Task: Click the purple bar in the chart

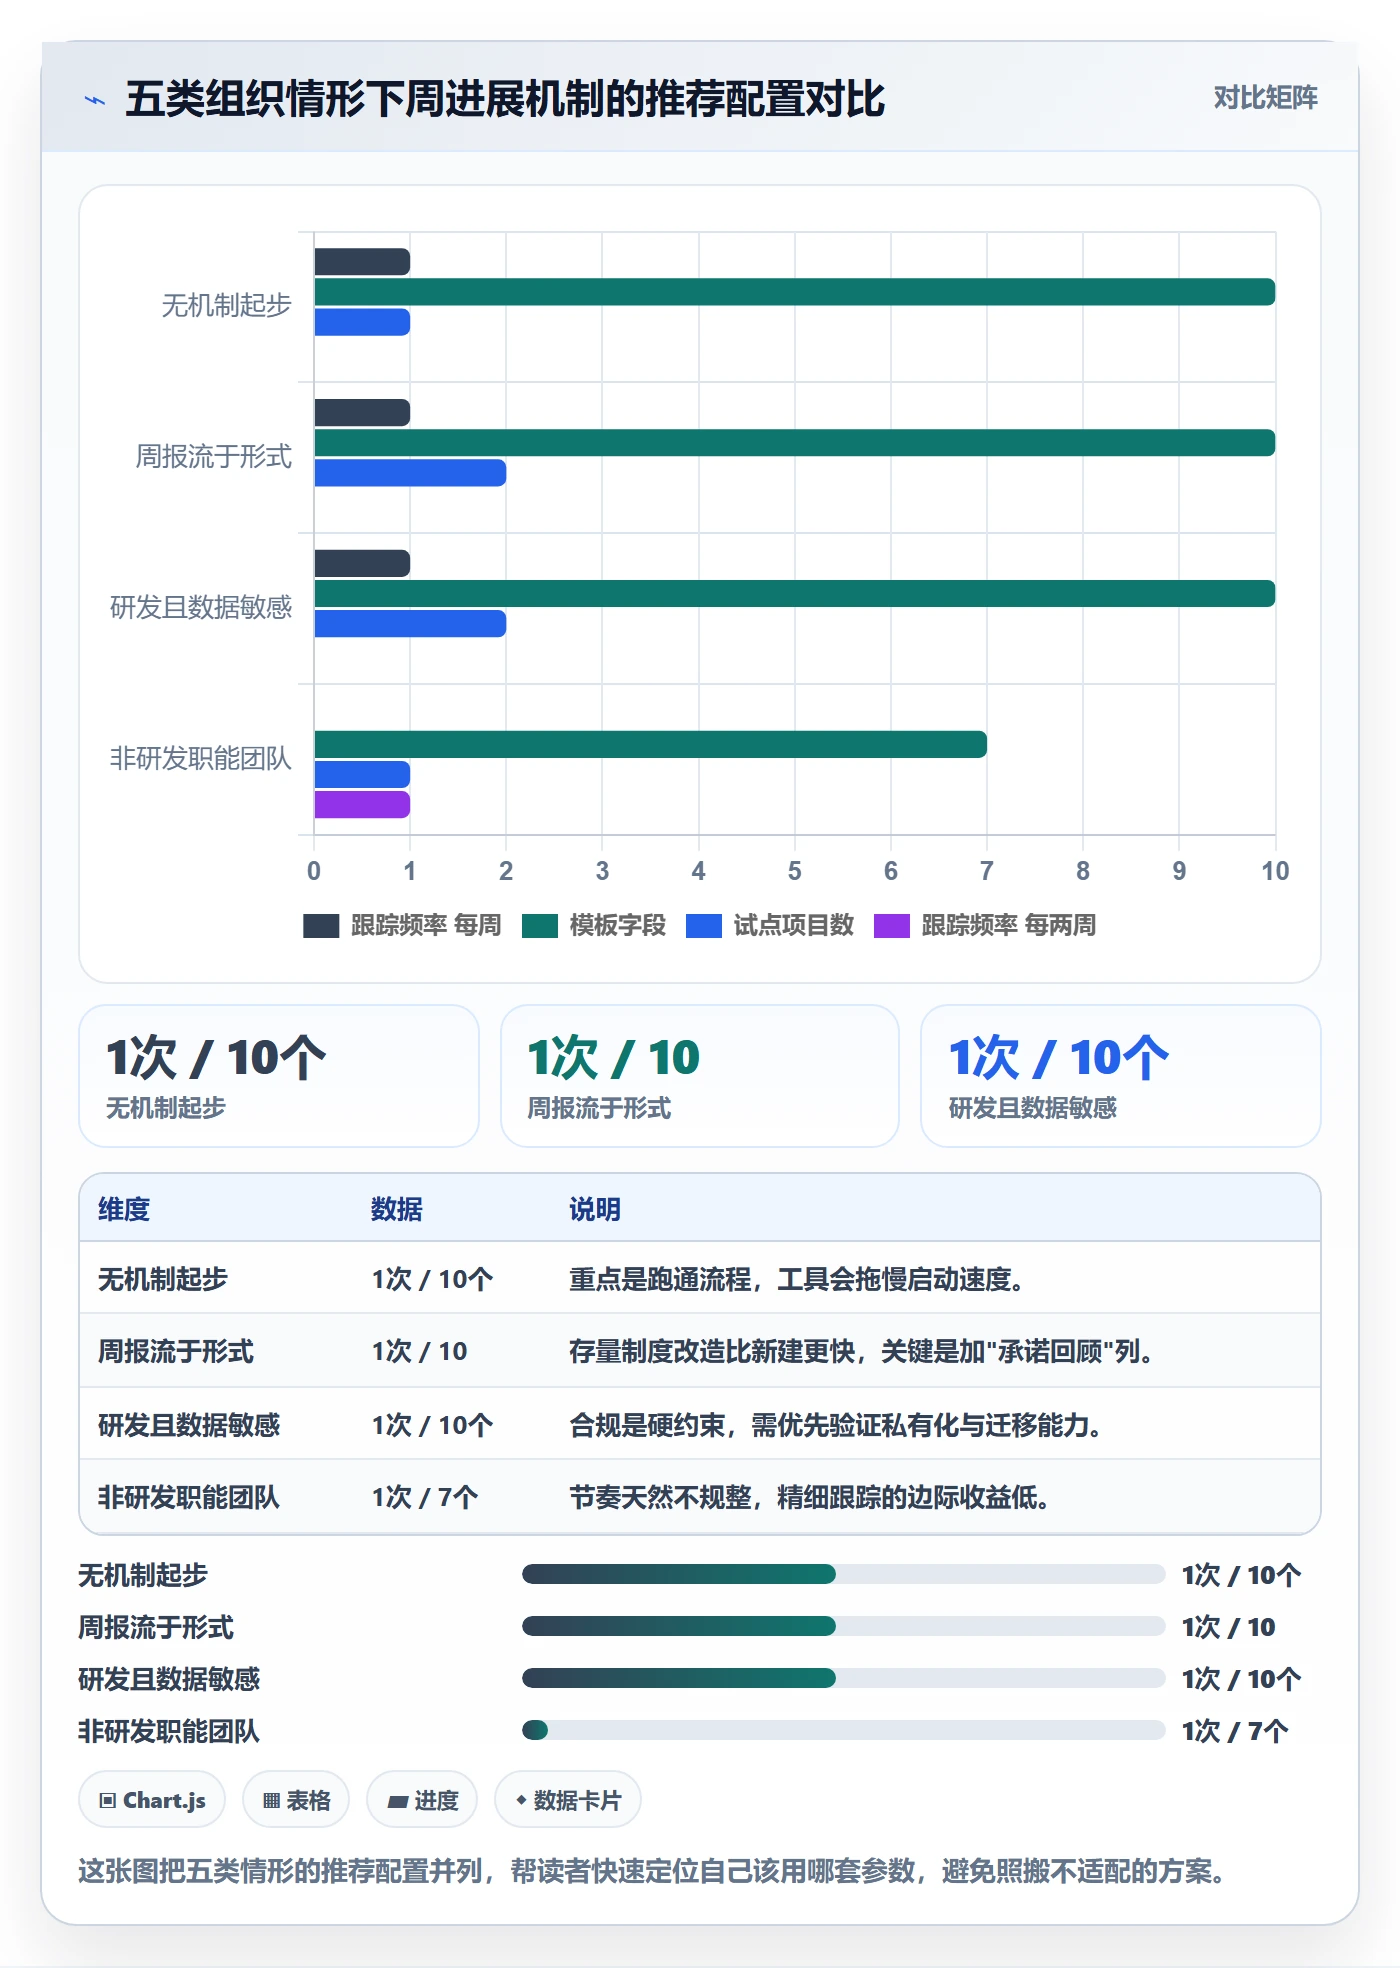Action: (x=362, y=805)
